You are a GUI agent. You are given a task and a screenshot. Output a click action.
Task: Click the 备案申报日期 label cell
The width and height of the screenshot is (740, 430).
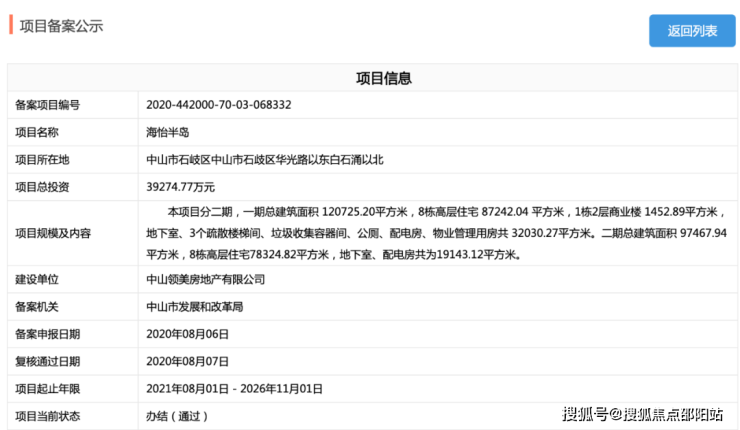(73, 334)
